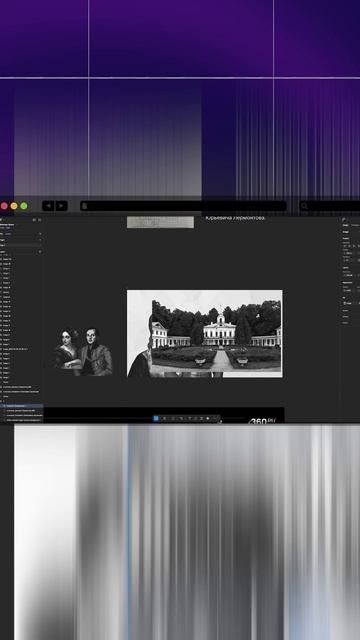Select the white text line ending in Лермонтова
The width and height of the screenshot is (360, 640).
(236, 218)
